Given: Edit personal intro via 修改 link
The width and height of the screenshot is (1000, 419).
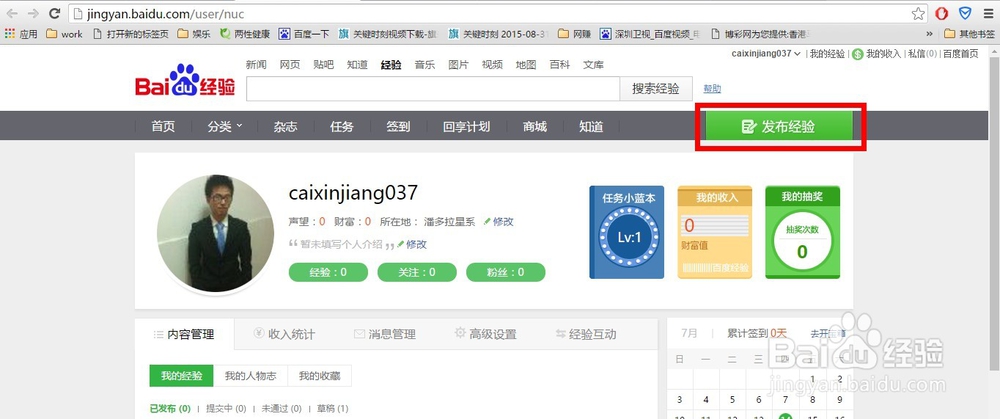Looking at the screenshot, I should [416, 244].
